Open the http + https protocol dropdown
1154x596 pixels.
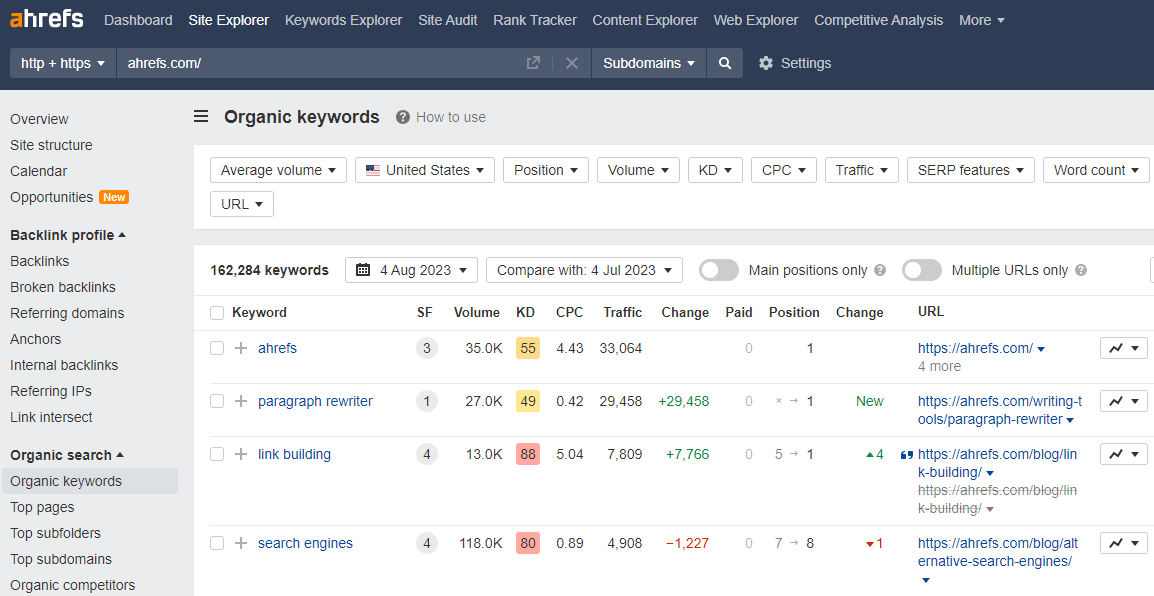[63, 63]
